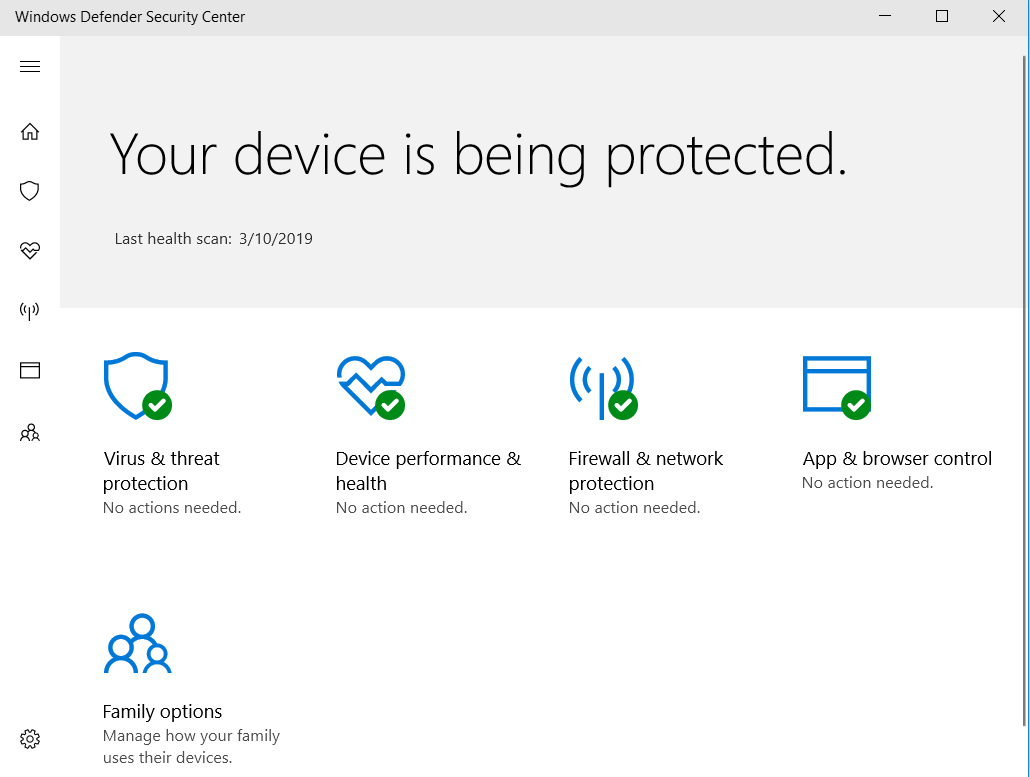The image size is (1030, 777).
Task: Minimize the Windows Defender Security Center window
Action: point(885,16)
